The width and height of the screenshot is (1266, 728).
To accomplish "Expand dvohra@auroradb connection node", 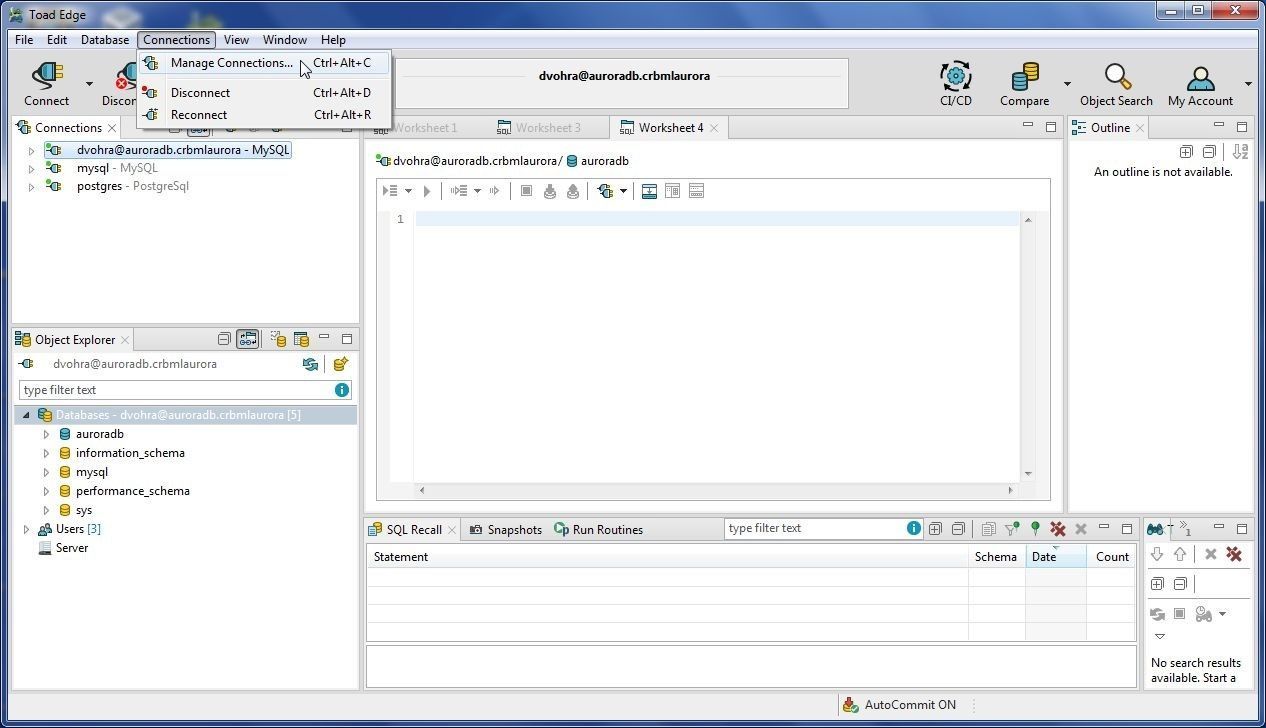I will click(x=31, y=151).
